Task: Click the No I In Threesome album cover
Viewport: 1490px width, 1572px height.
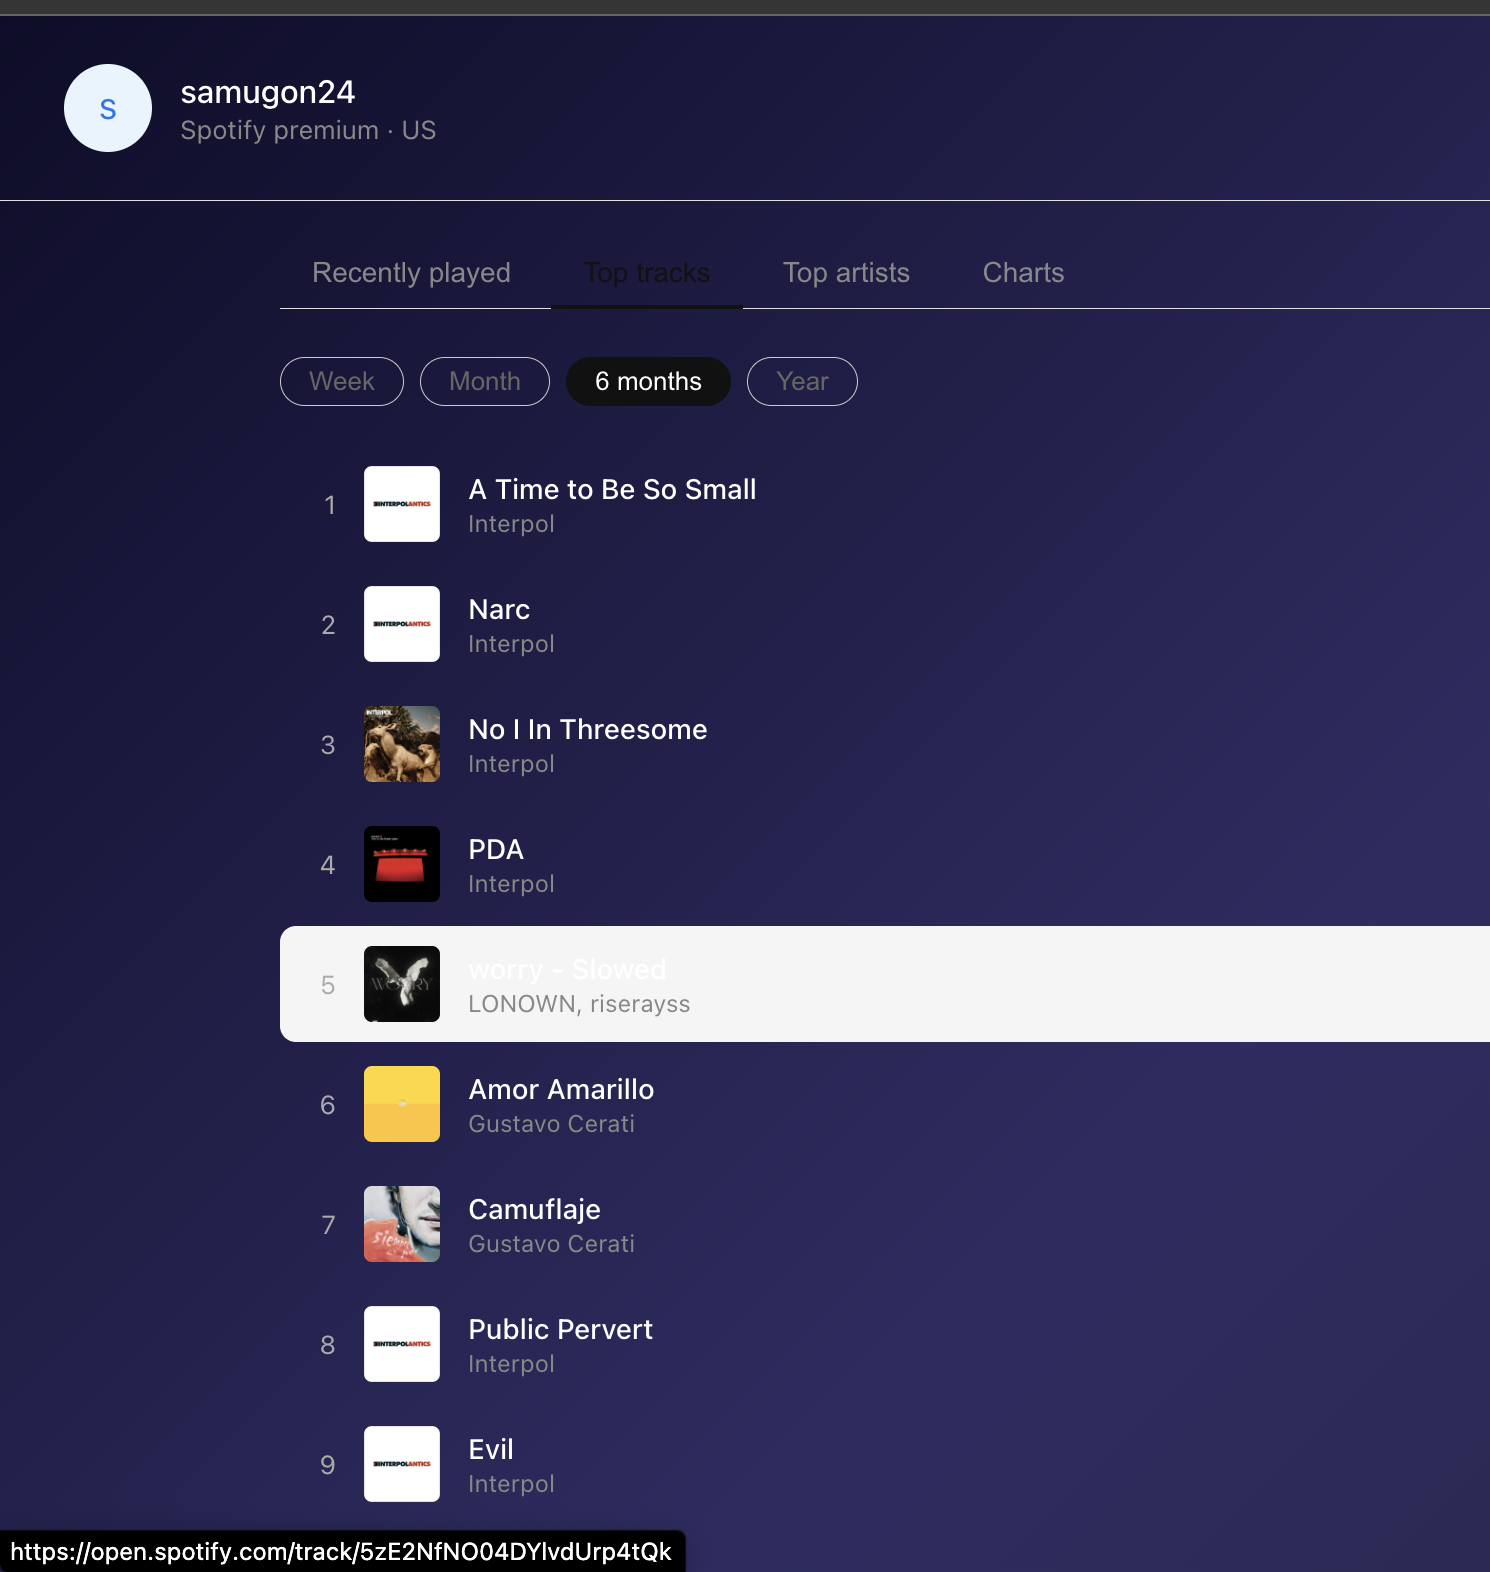Action: tap(402, 744)
